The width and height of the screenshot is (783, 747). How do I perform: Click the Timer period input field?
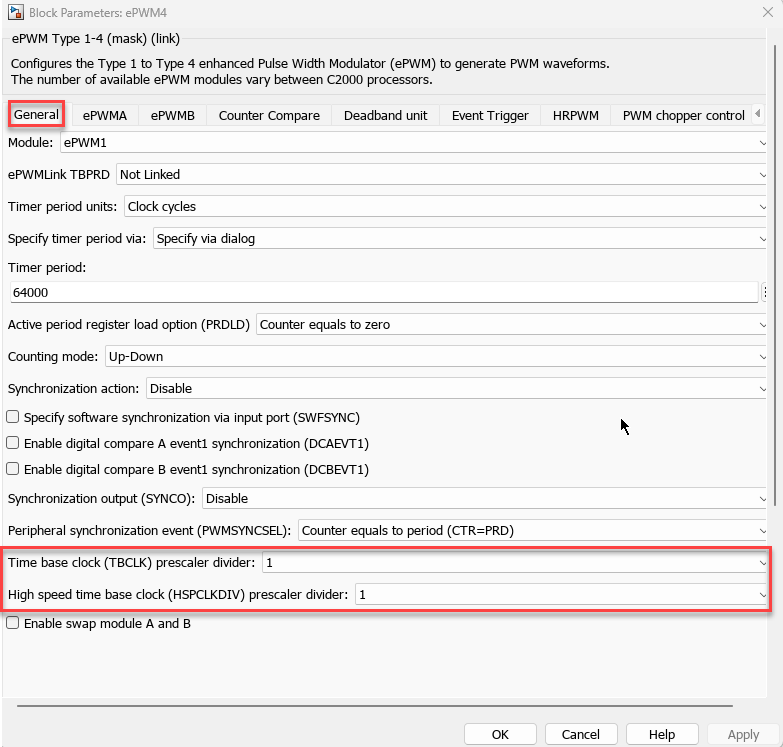(x=384, y=292)
